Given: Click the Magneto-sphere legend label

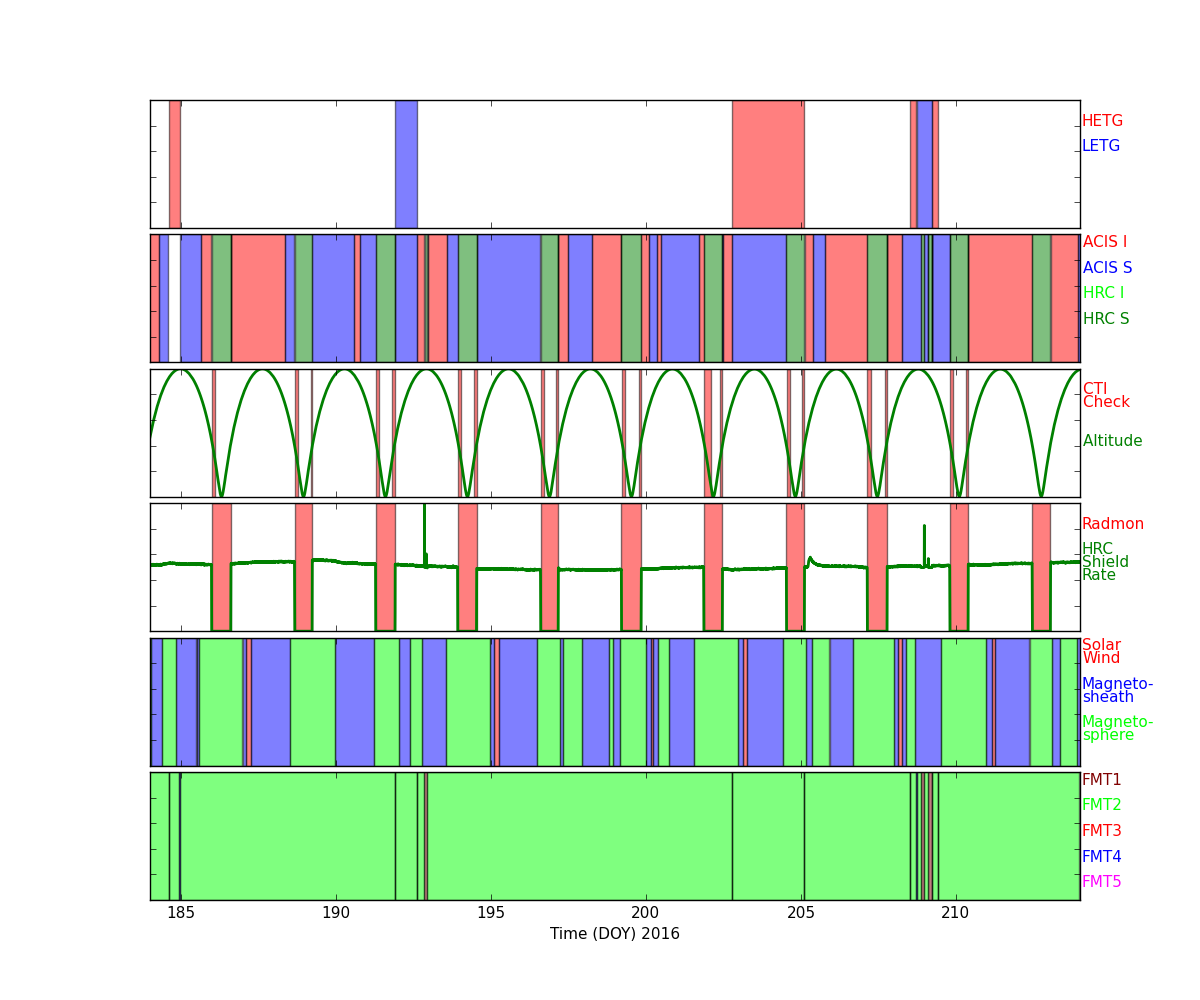Looking at the screenshot, I should click(x=1117, y=729).
